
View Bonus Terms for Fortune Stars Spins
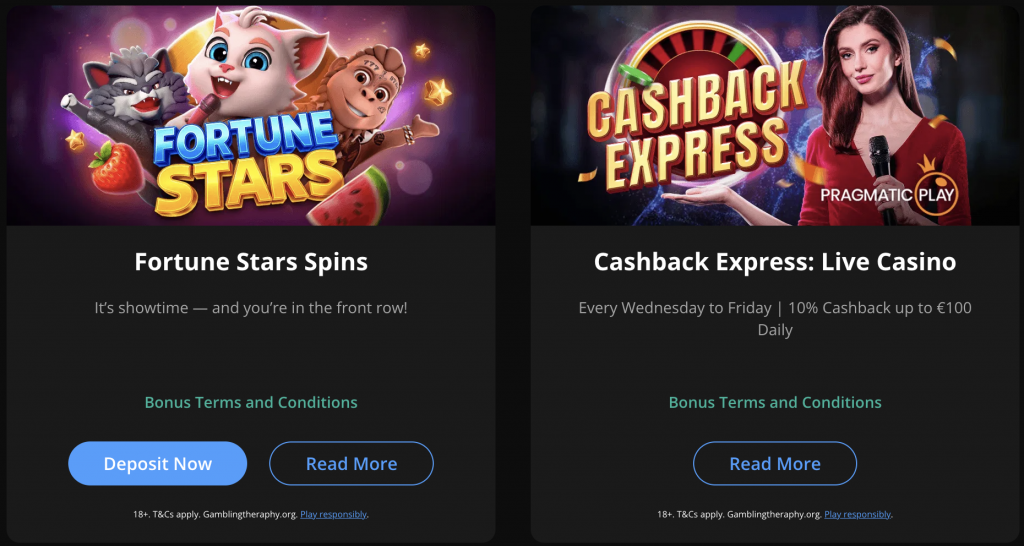[x=251, y=402]
